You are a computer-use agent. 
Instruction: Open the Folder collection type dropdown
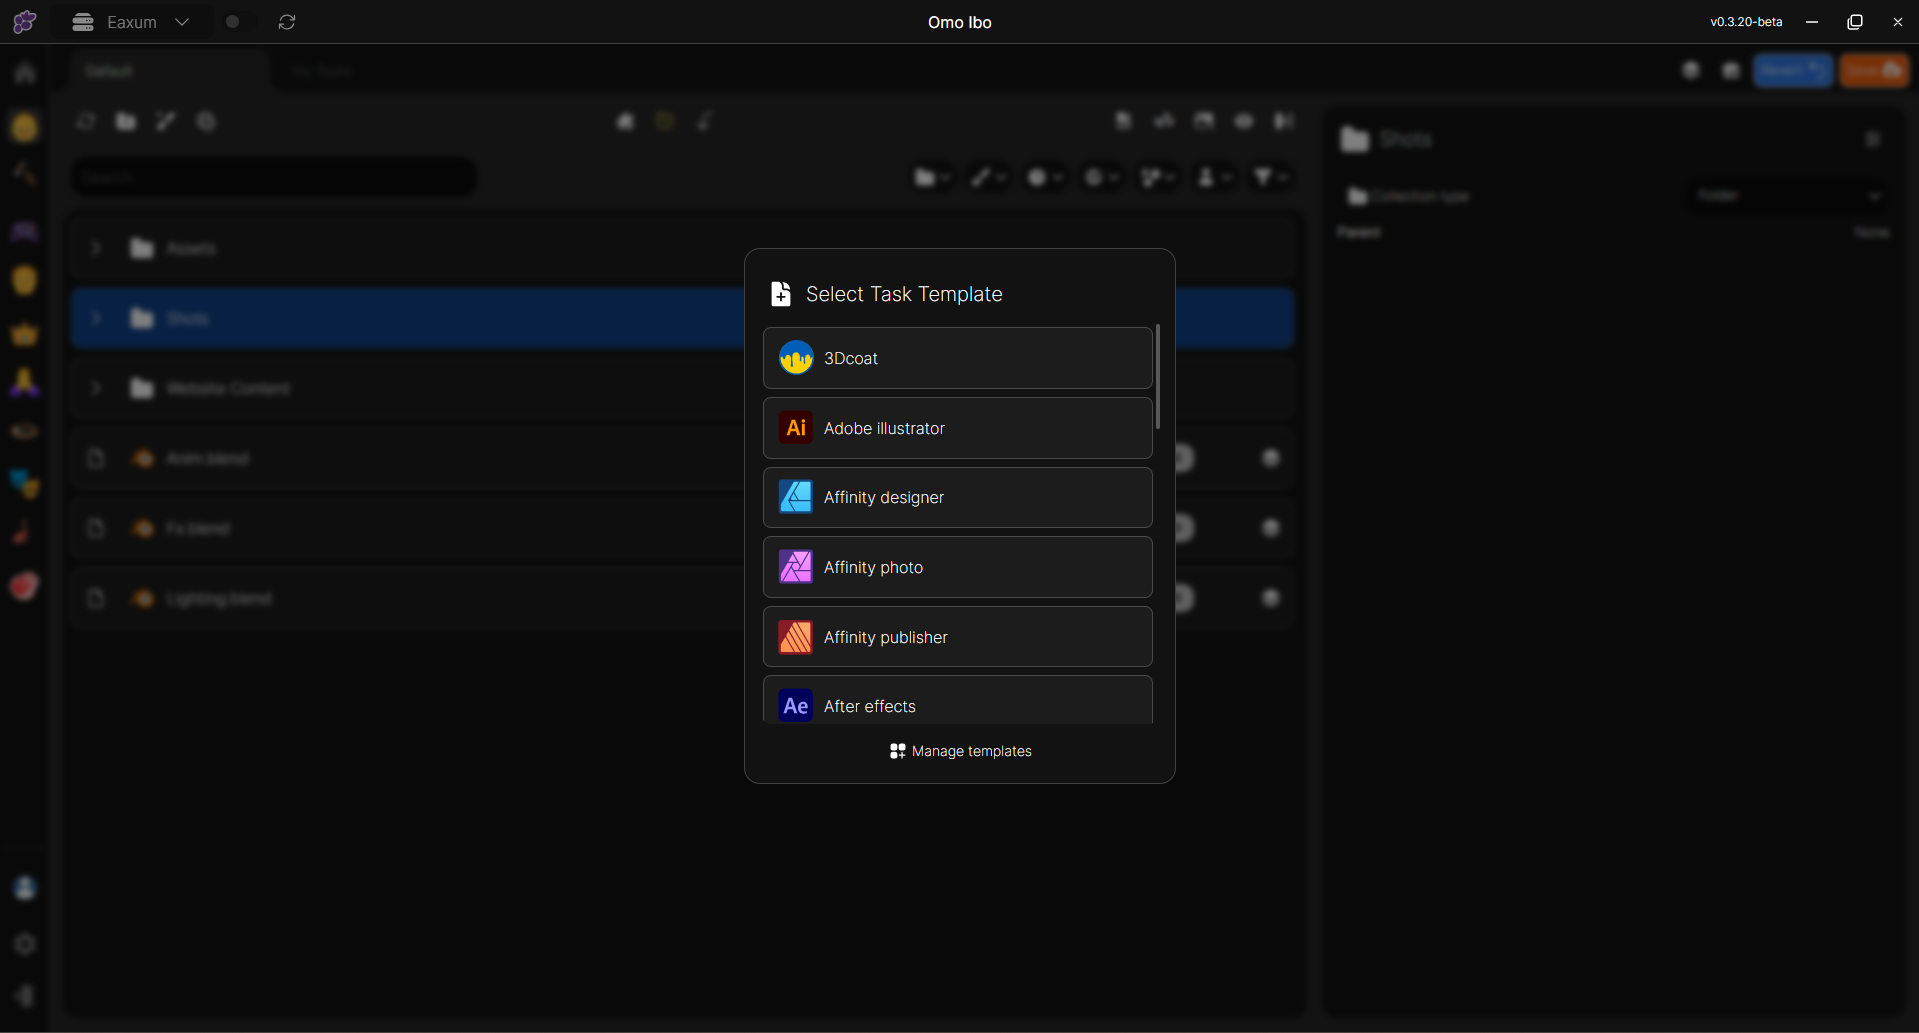point(1789,195)
